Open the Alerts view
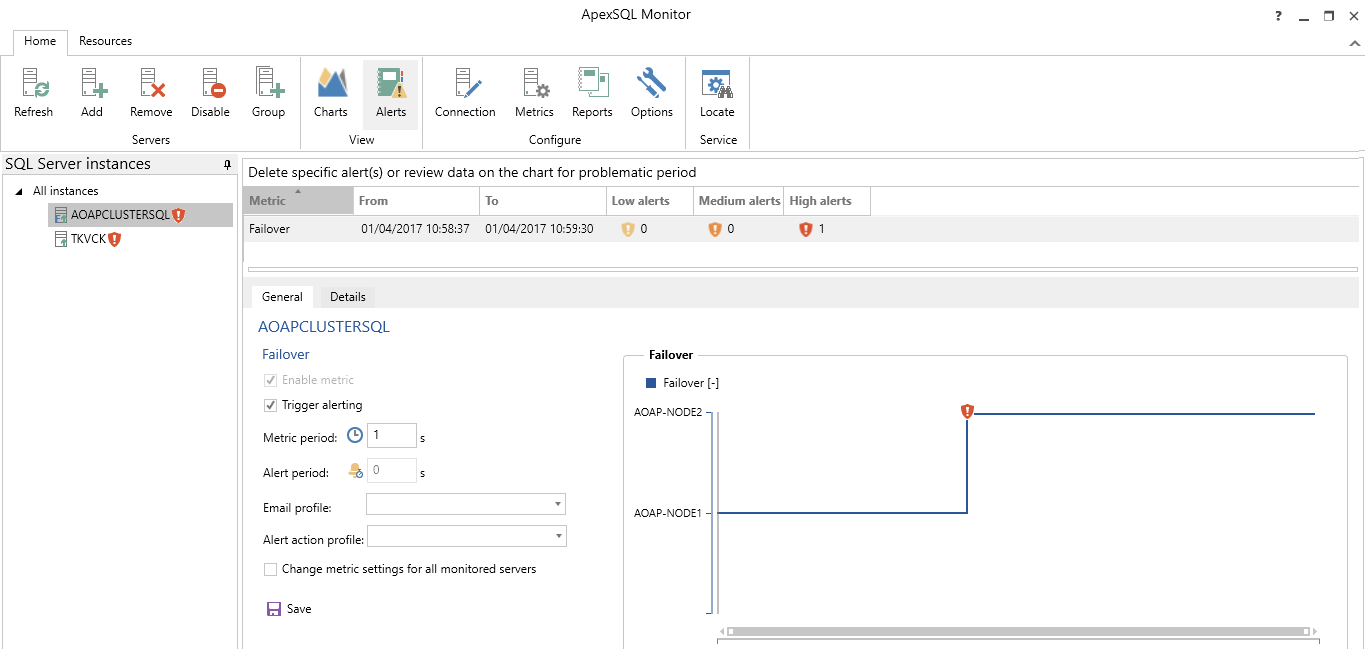Viewport: 1365px width, 649px height. point(391,92)
